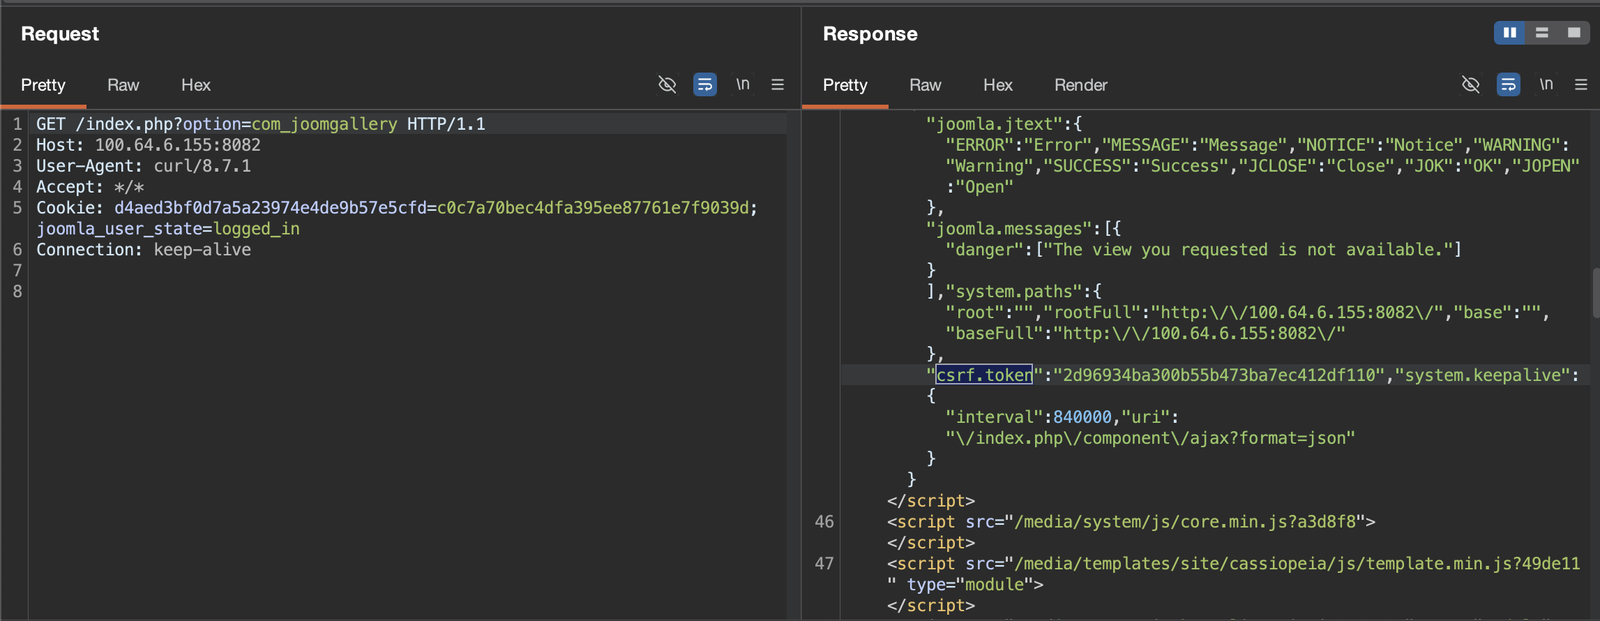Click the Connection: keep-alive header
1600x621 pixels.
tap(144, 250)
